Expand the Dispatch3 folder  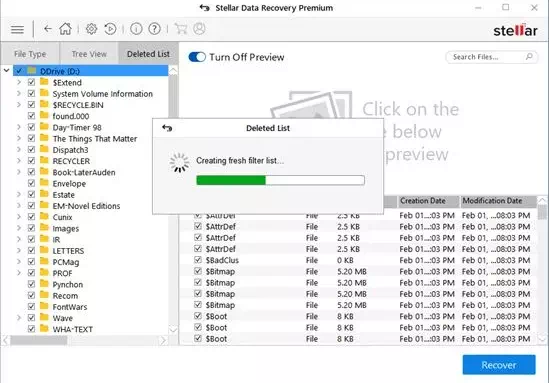point(19,149)
